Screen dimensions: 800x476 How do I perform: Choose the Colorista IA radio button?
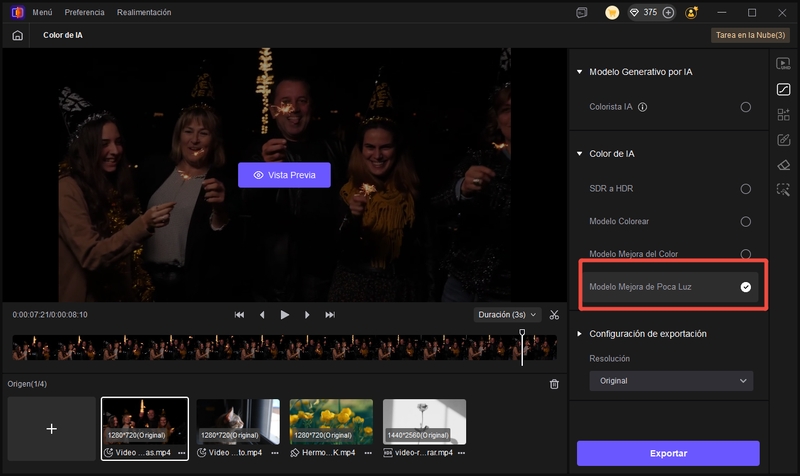point(745,107)
